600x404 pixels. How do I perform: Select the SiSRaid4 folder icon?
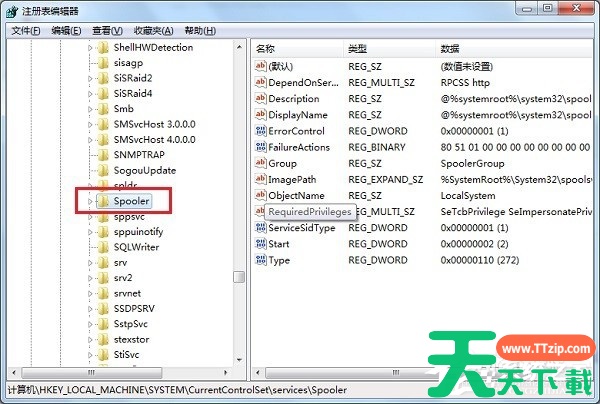click(103, 93)
